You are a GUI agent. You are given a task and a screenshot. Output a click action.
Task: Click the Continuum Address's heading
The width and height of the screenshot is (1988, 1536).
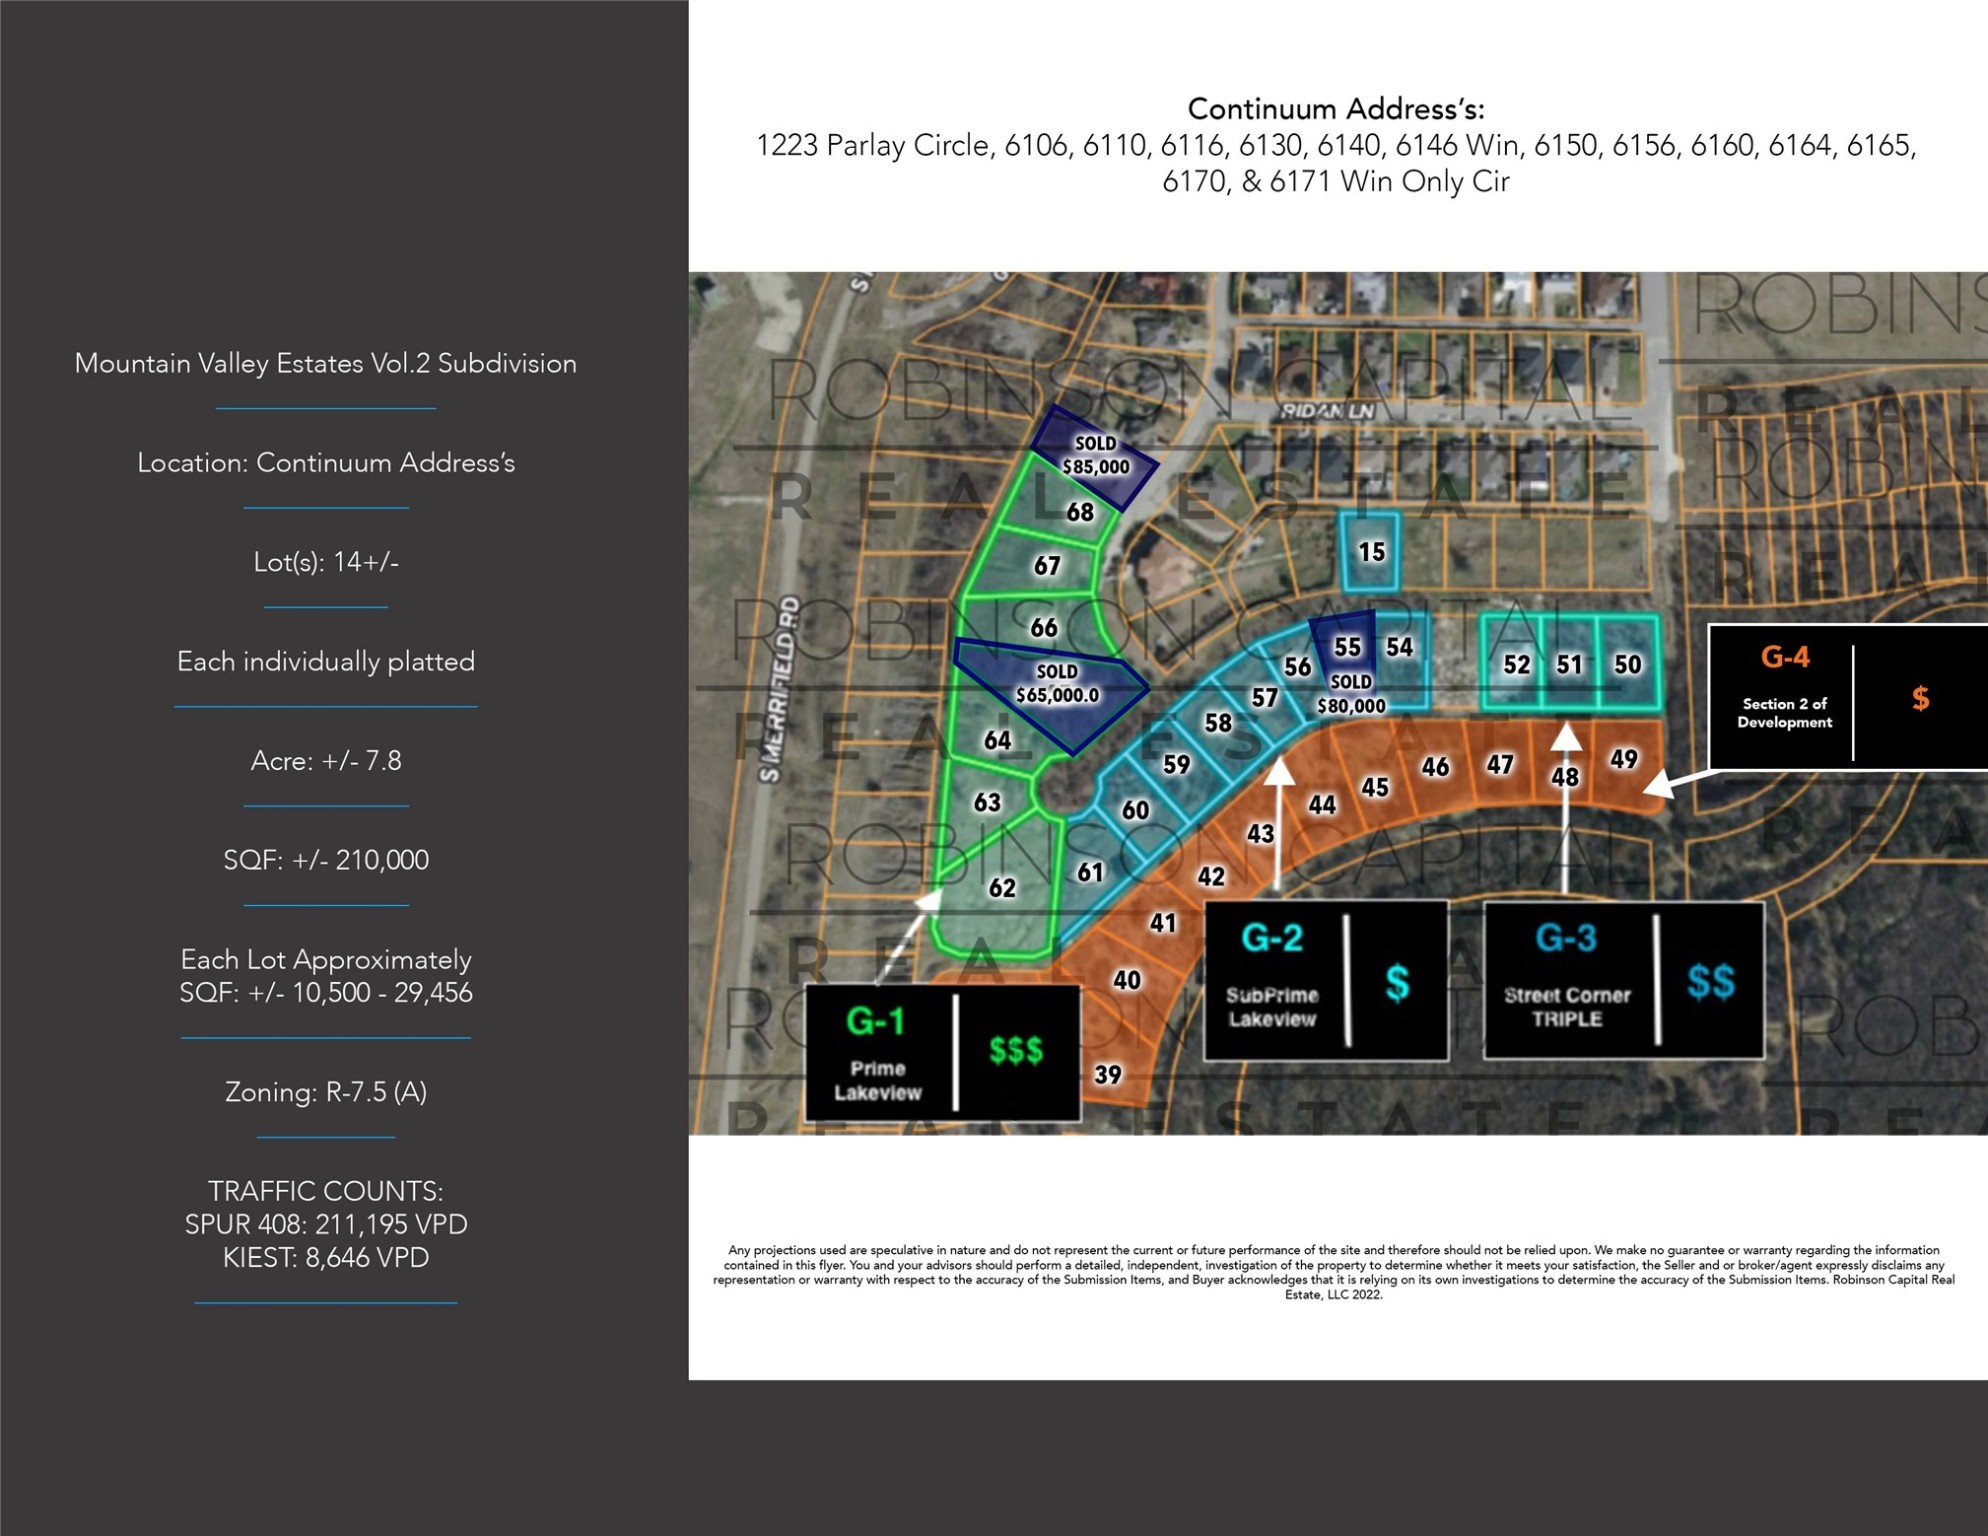point(1336,108)
